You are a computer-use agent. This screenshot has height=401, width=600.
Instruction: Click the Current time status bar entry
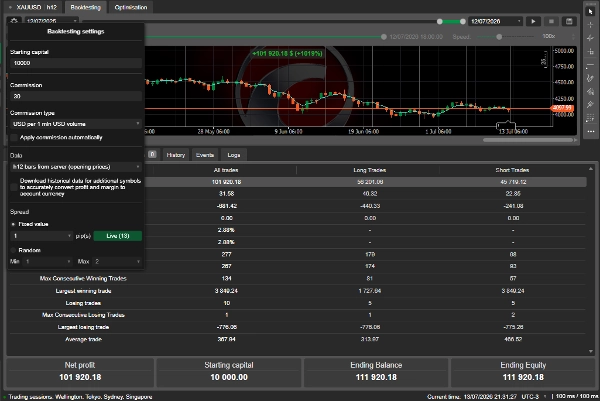[x=472, y=397]
